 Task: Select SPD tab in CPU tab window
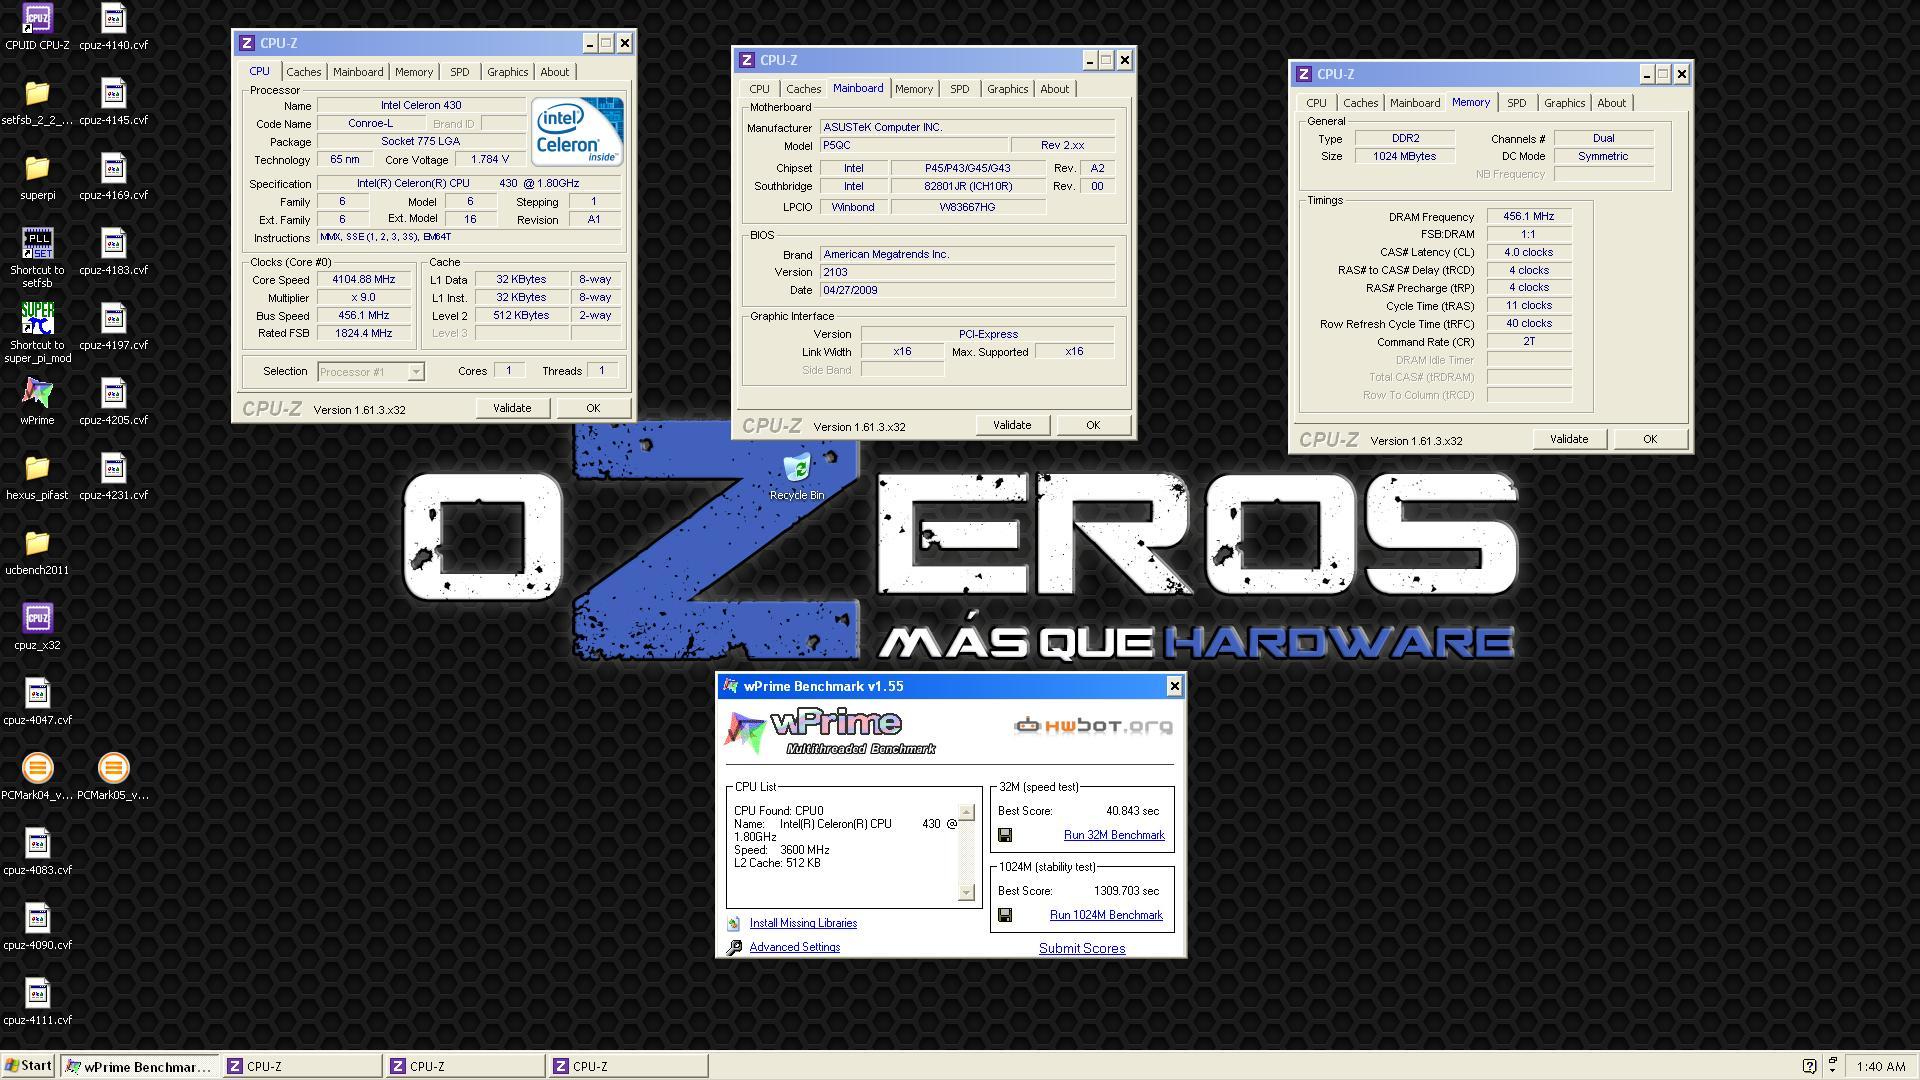point(459,72)
